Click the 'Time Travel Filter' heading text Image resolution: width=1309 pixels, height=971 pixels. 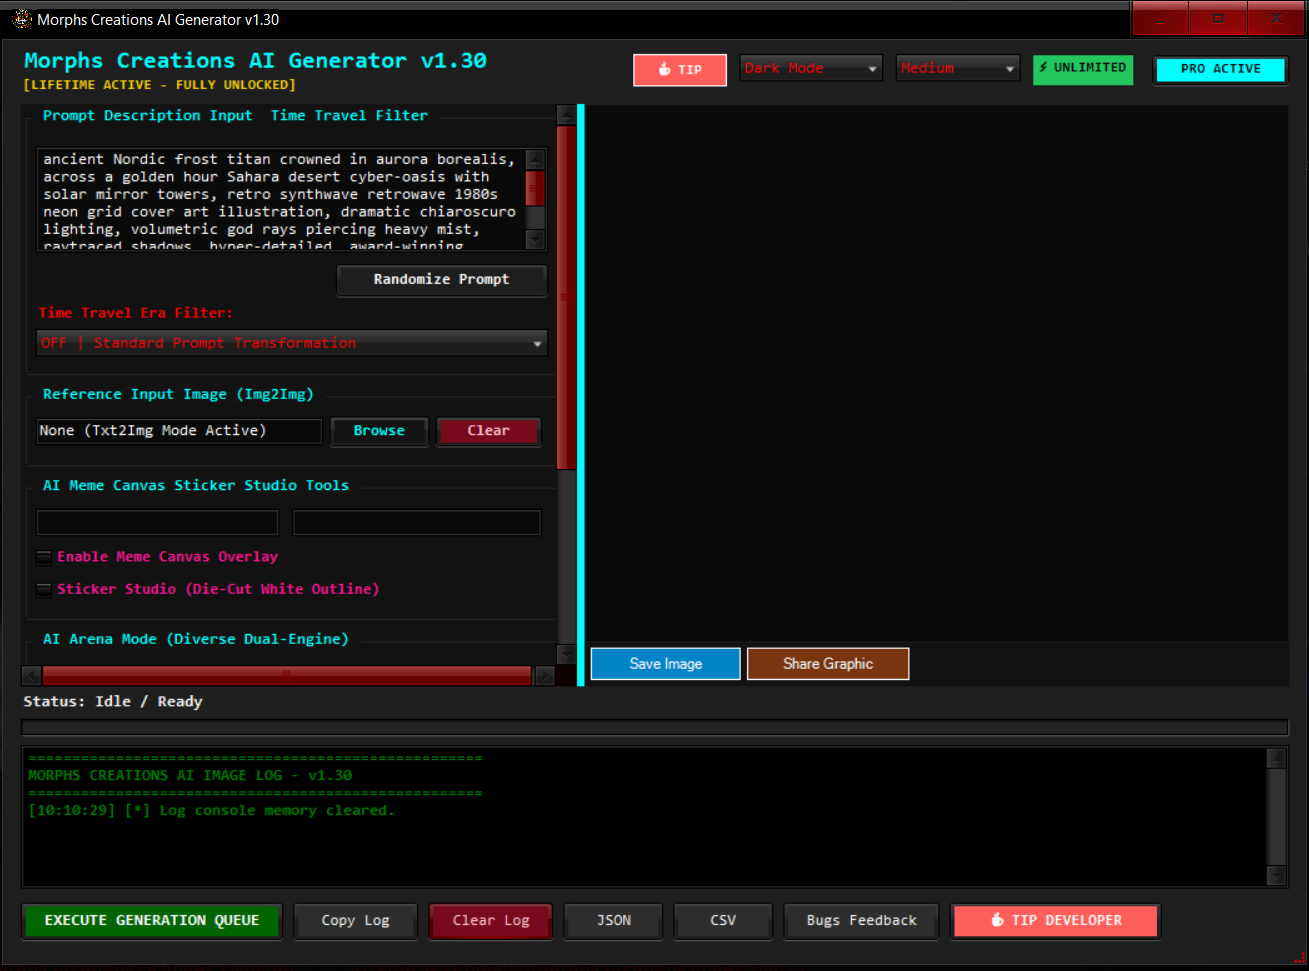[x=349, y=116]
